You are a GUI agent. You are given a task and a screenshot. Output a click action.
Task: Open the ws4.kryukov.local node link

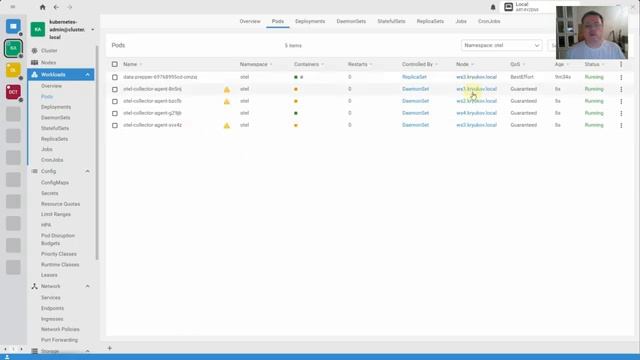[x=476, y=113]
